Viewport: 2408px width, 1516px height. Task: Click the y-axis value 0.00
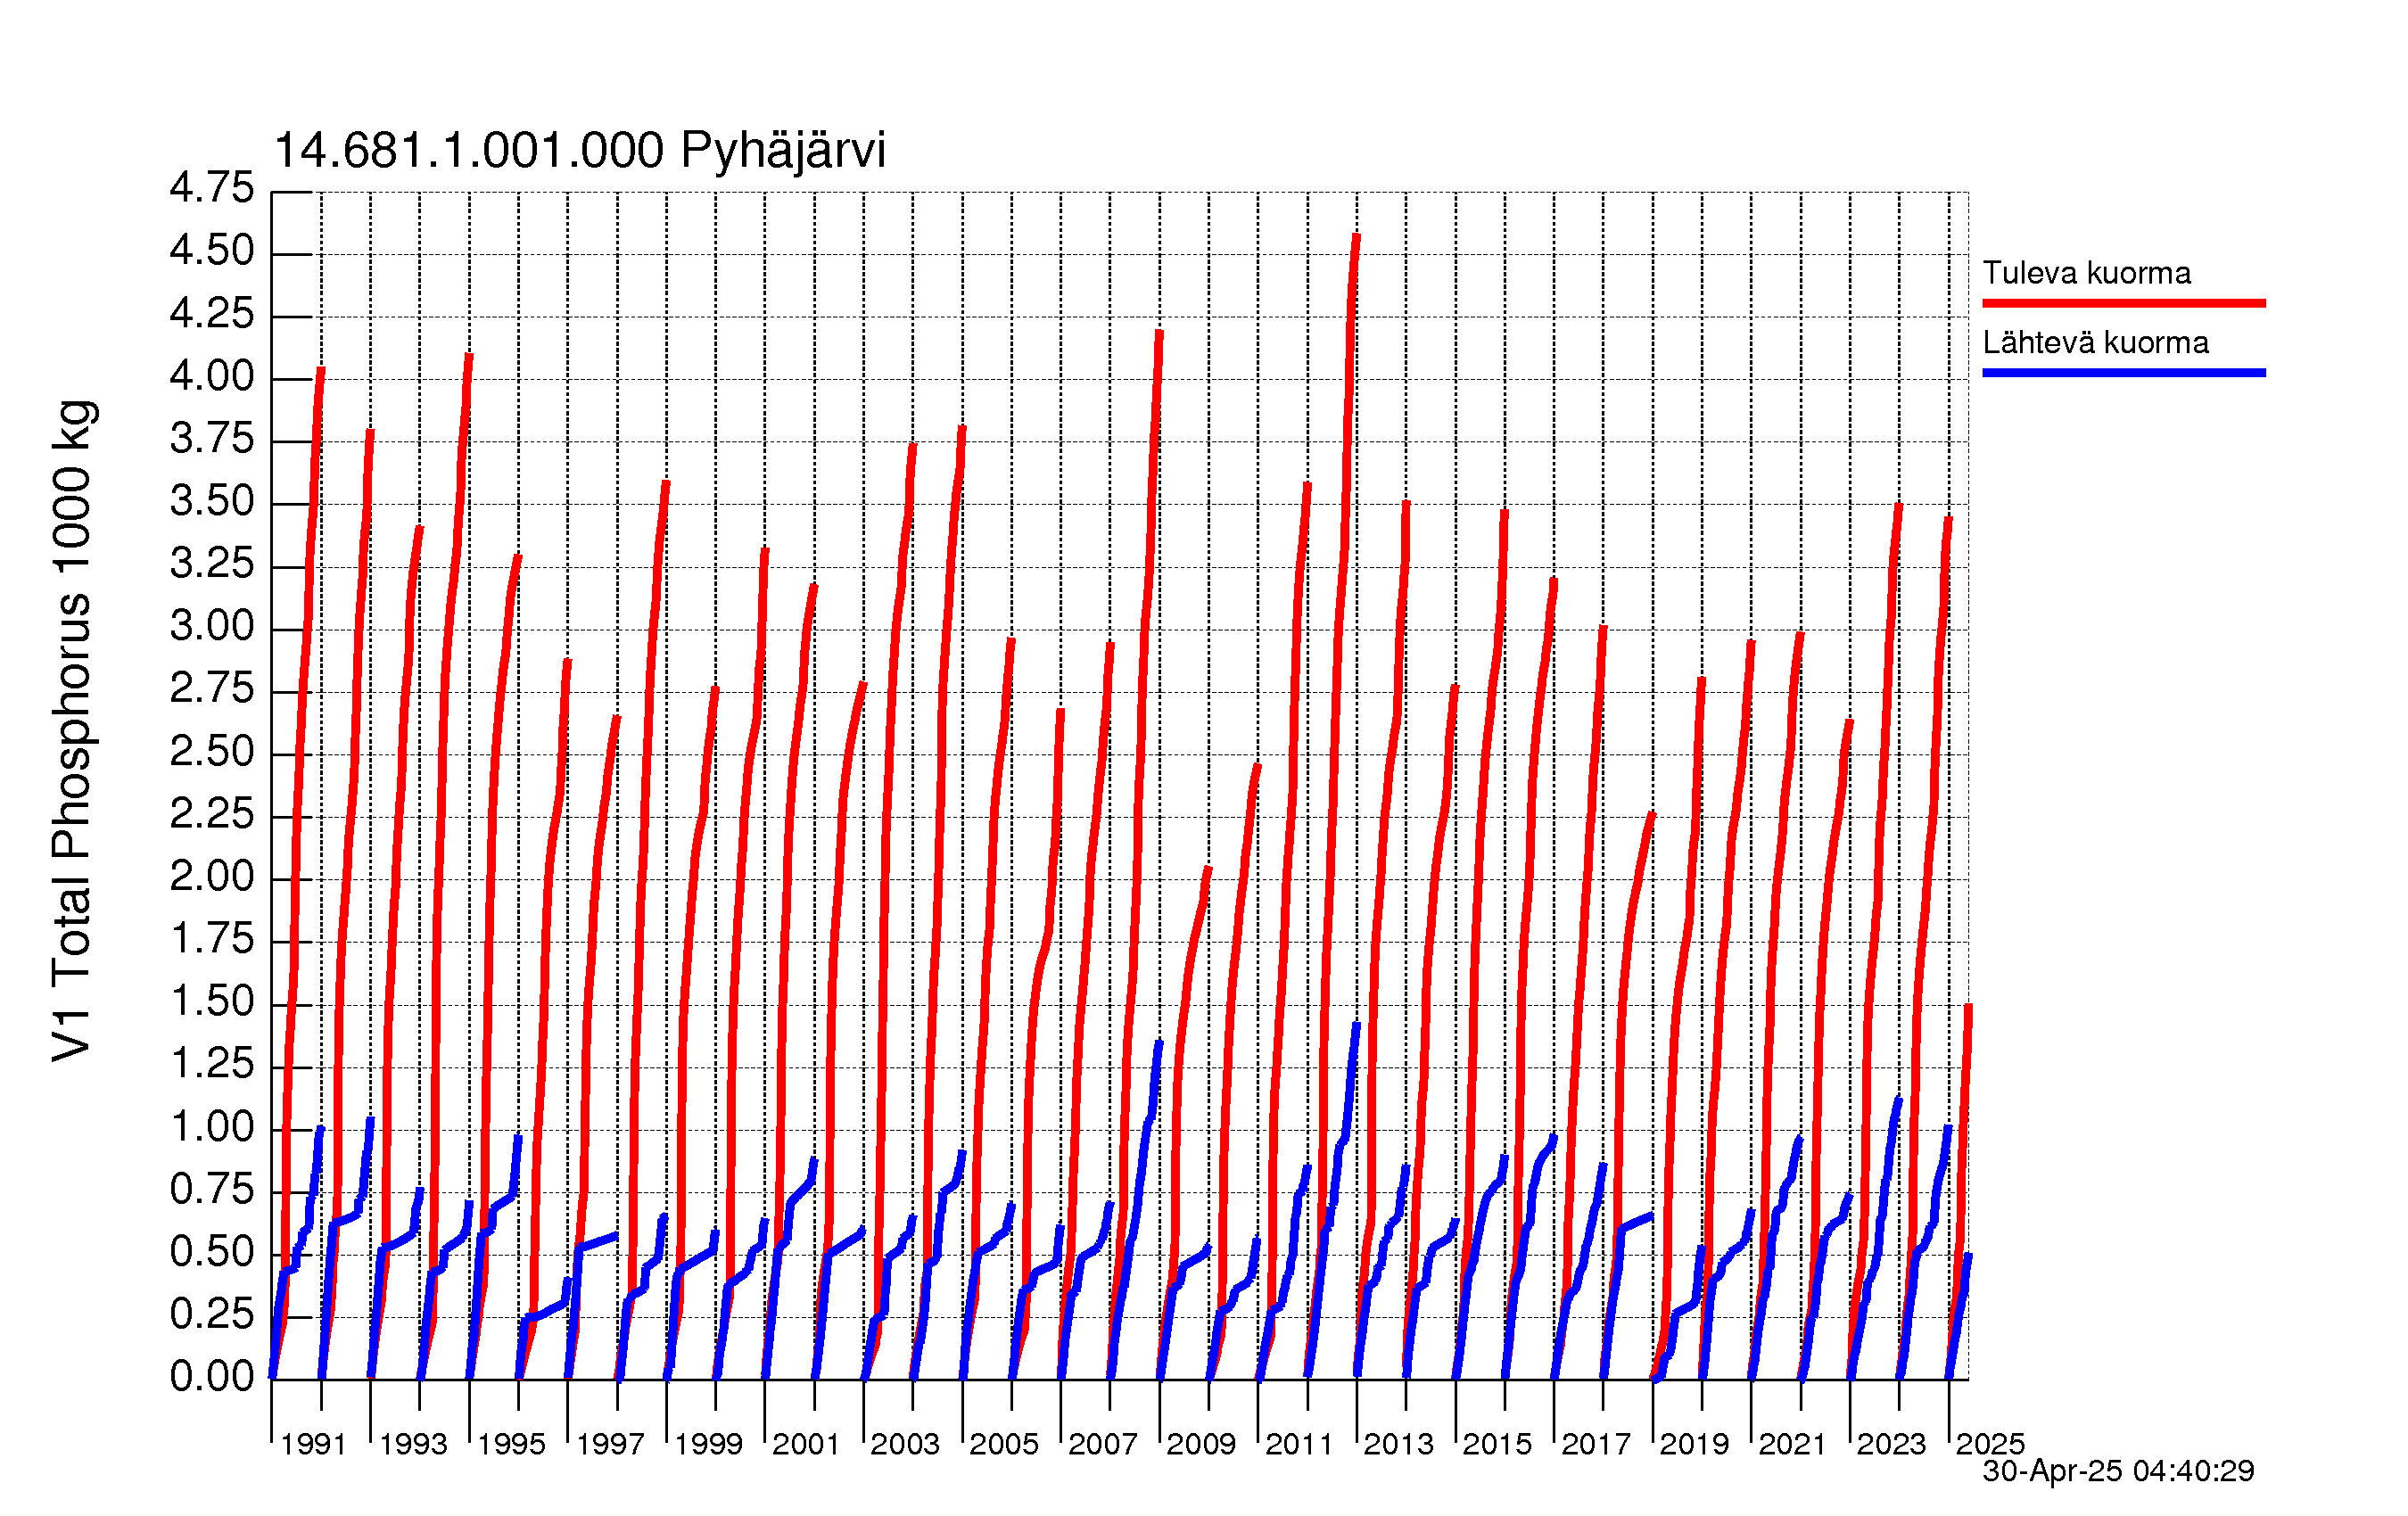pos(212,1376)
